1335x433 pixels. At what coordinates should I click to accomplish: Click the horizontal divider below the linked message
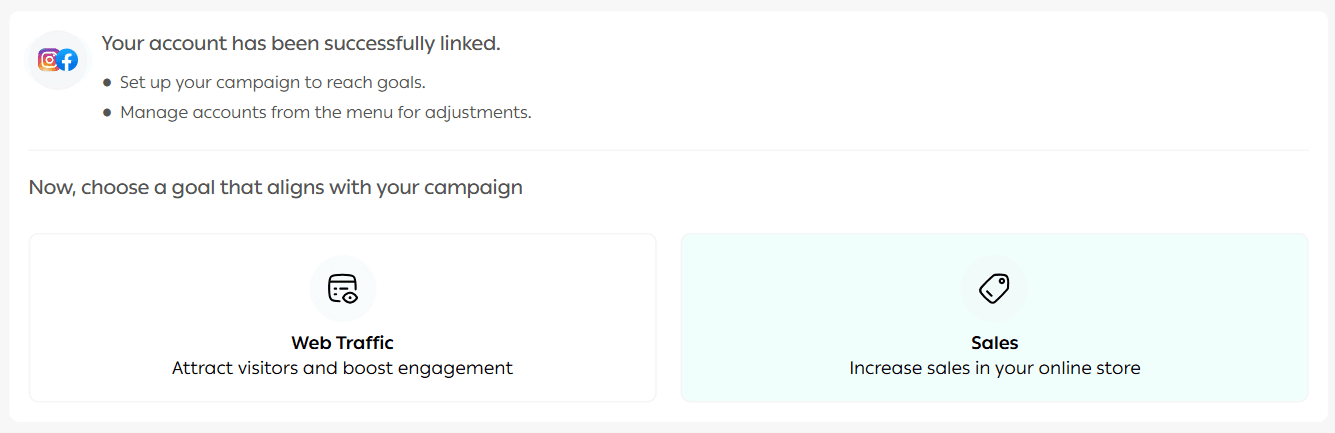pos(668,150)
